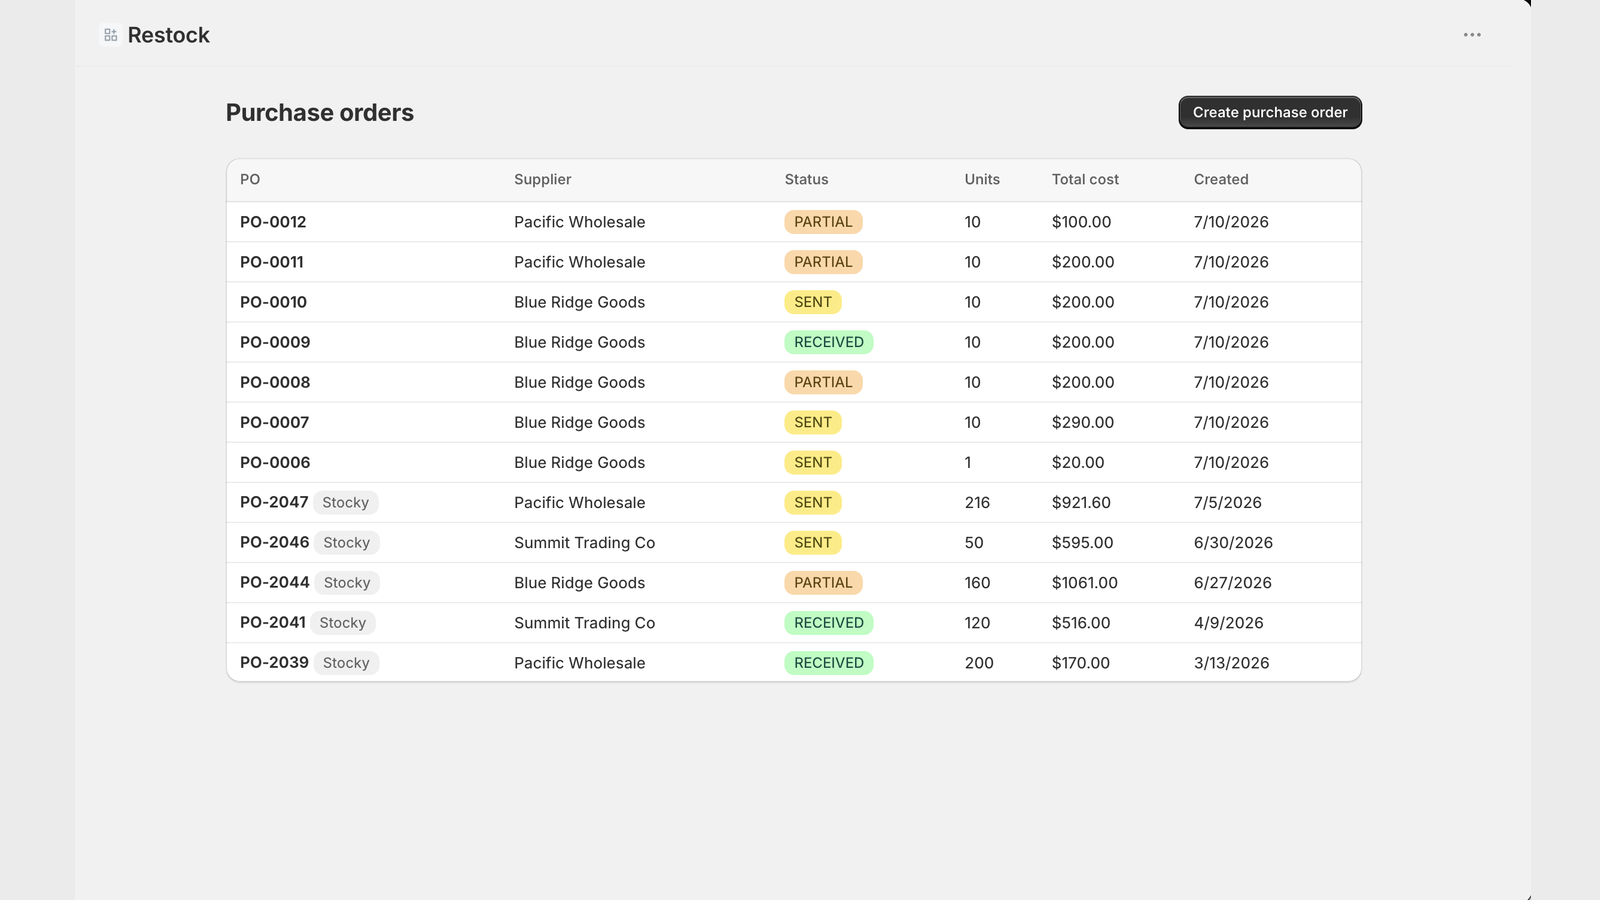
Task: Open purchase order PO-0006
Action: (275, 462)
